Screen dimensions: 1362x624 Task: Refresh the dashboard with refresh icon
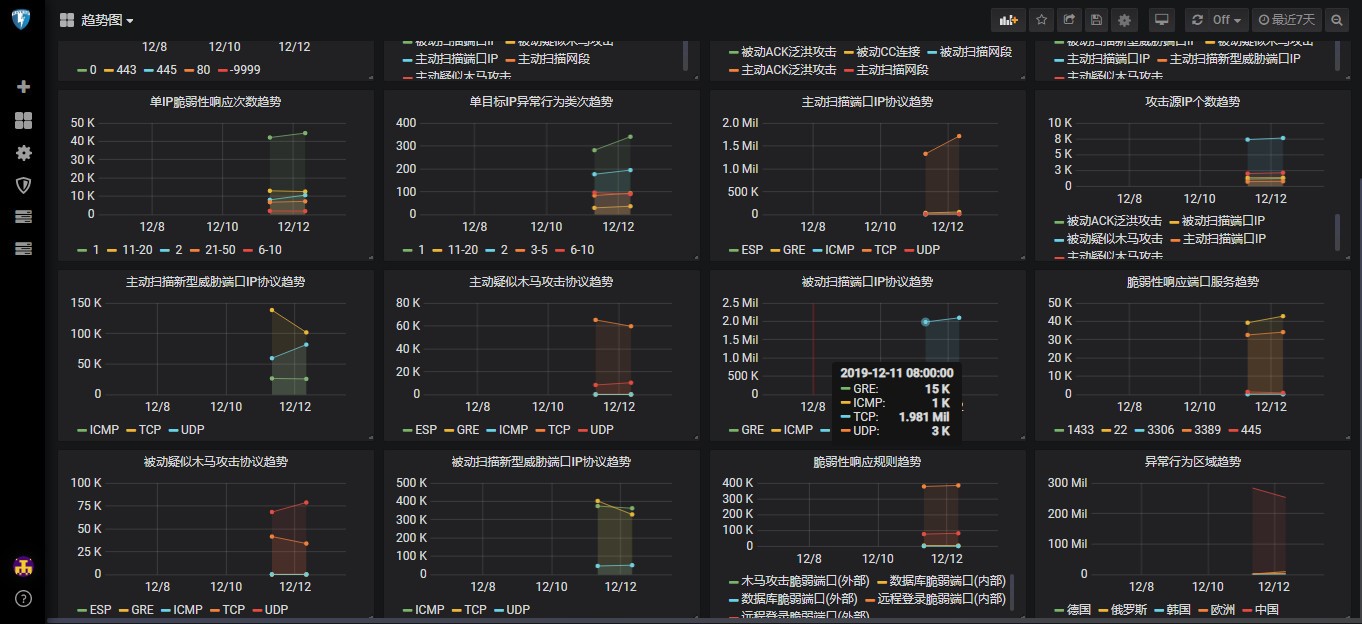point(1196,20)
